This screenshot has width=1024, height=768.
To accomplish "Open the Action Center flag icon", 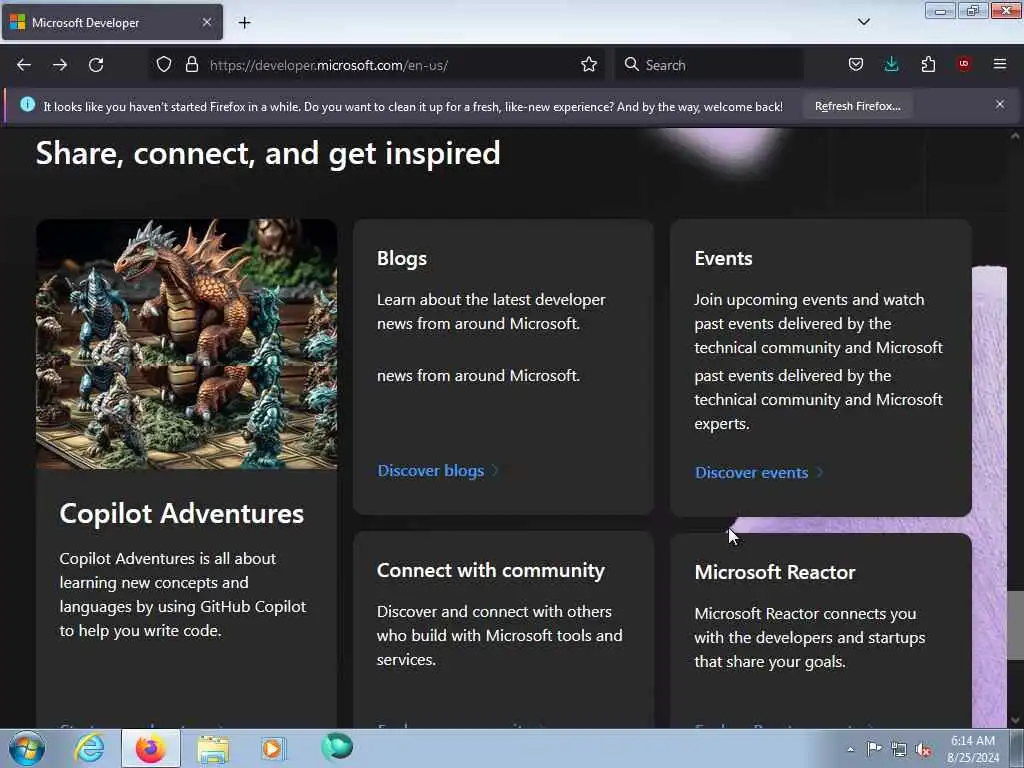I will click(x=874, y=748).
